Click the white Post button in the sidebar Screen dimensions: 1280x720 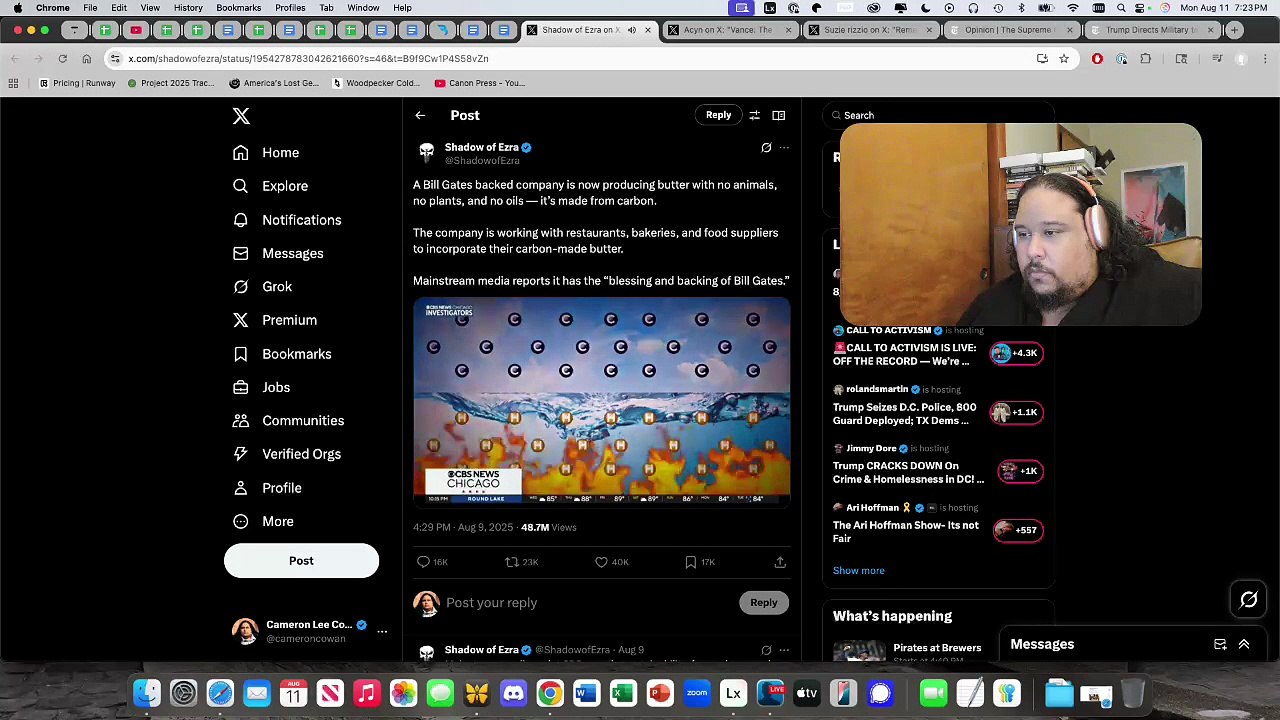[301, 561]
